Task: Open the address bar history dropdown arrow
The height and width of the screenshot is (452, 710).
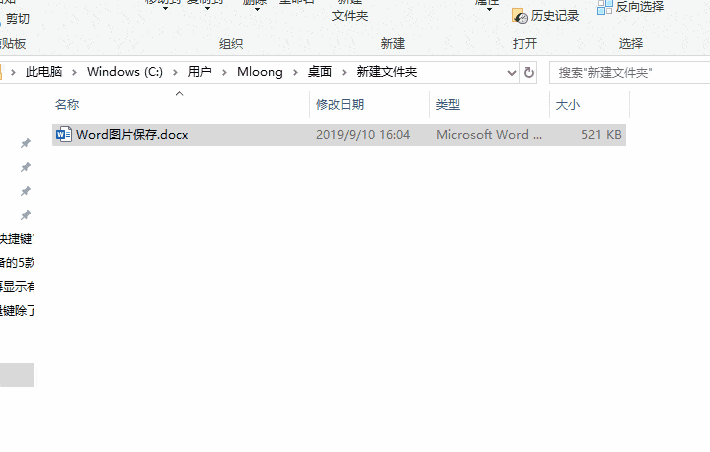Action: (x=512, y=73)
